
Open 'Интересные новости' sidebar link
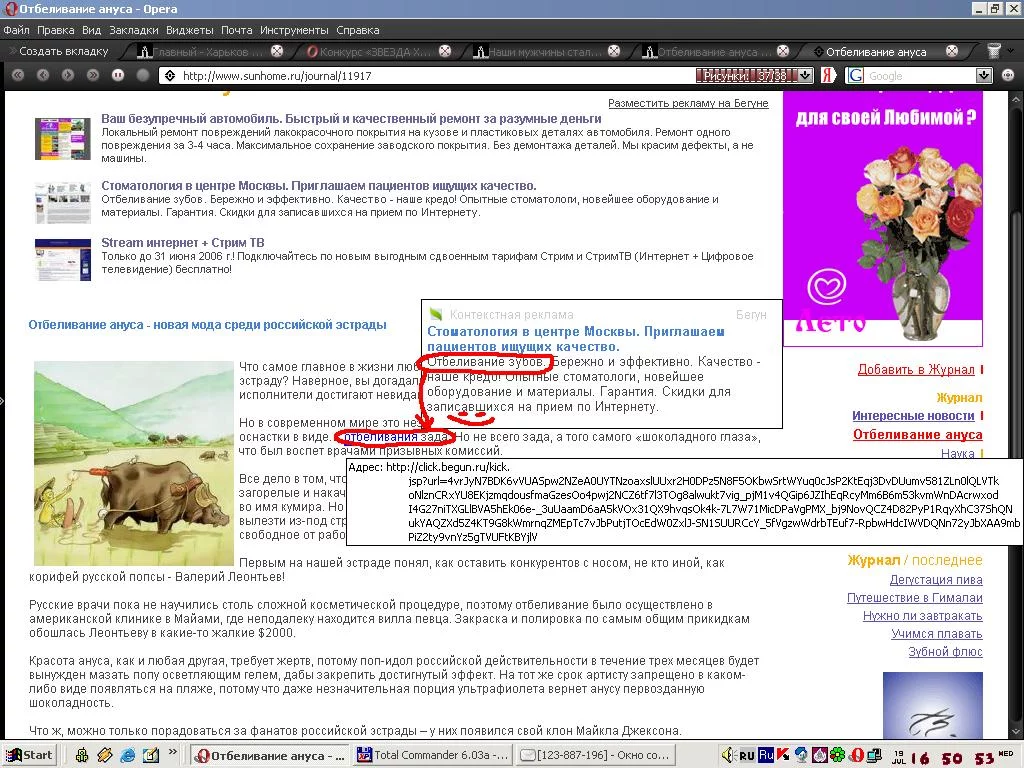point(913,416)
